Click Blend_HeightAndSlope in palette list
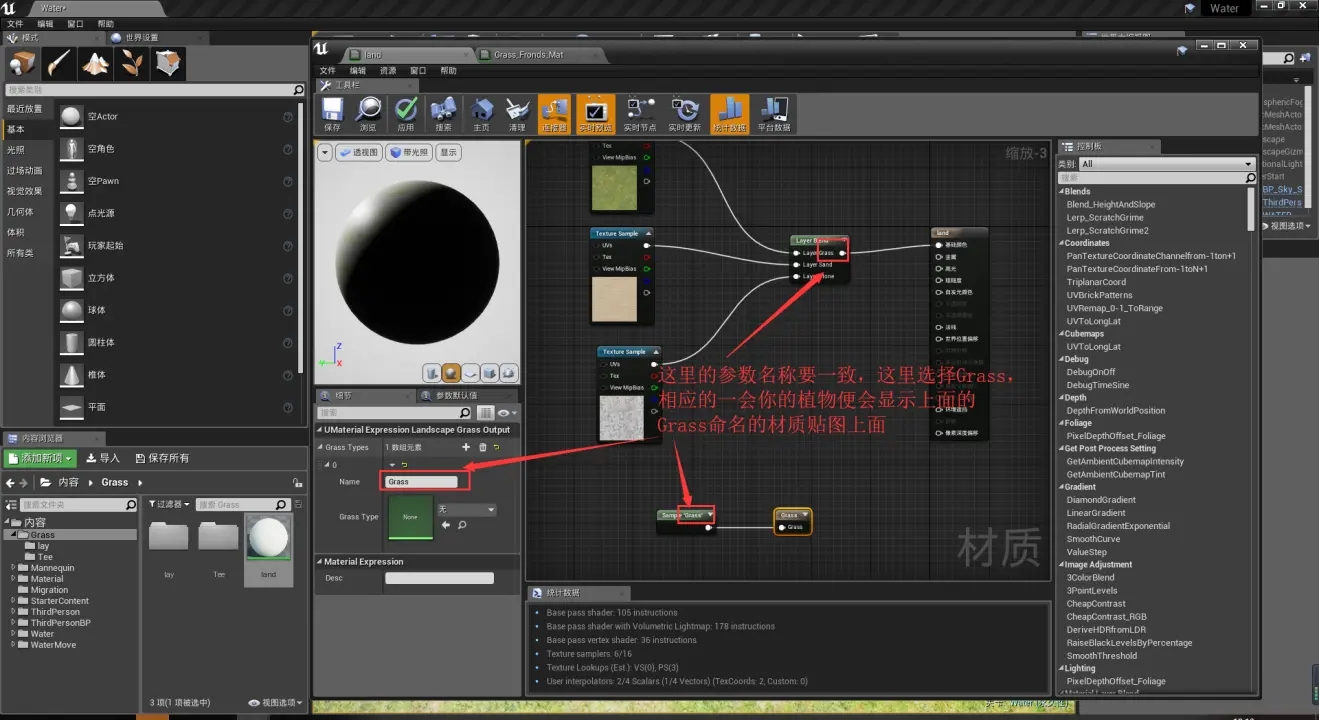Screen dimensions: 1319x720 pyautogui.click(x=1111, y=204)
